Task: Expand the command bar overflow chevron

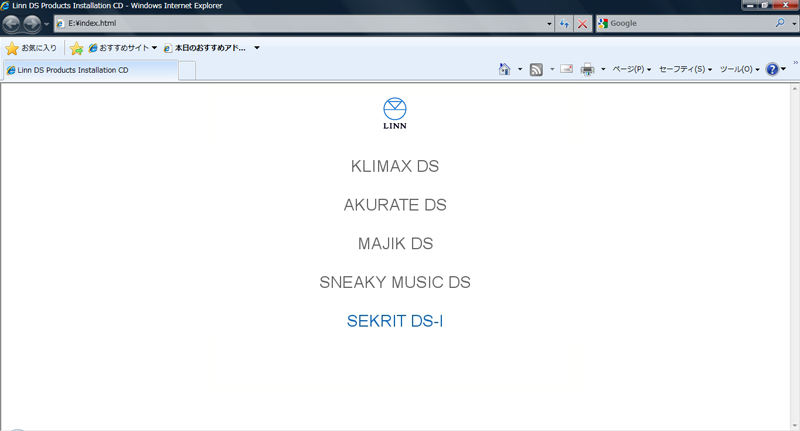Action: 795,63
